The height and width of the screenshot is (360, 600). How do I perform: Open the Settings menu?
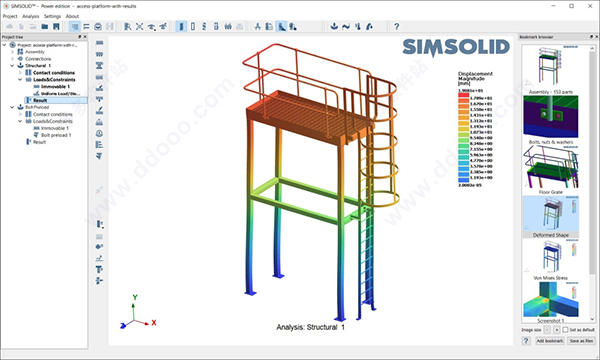[x=52, y=16]
